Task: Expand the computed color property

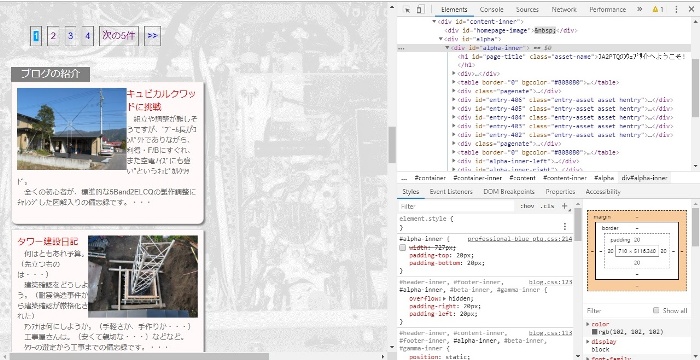Action: (x=588, y=324)
